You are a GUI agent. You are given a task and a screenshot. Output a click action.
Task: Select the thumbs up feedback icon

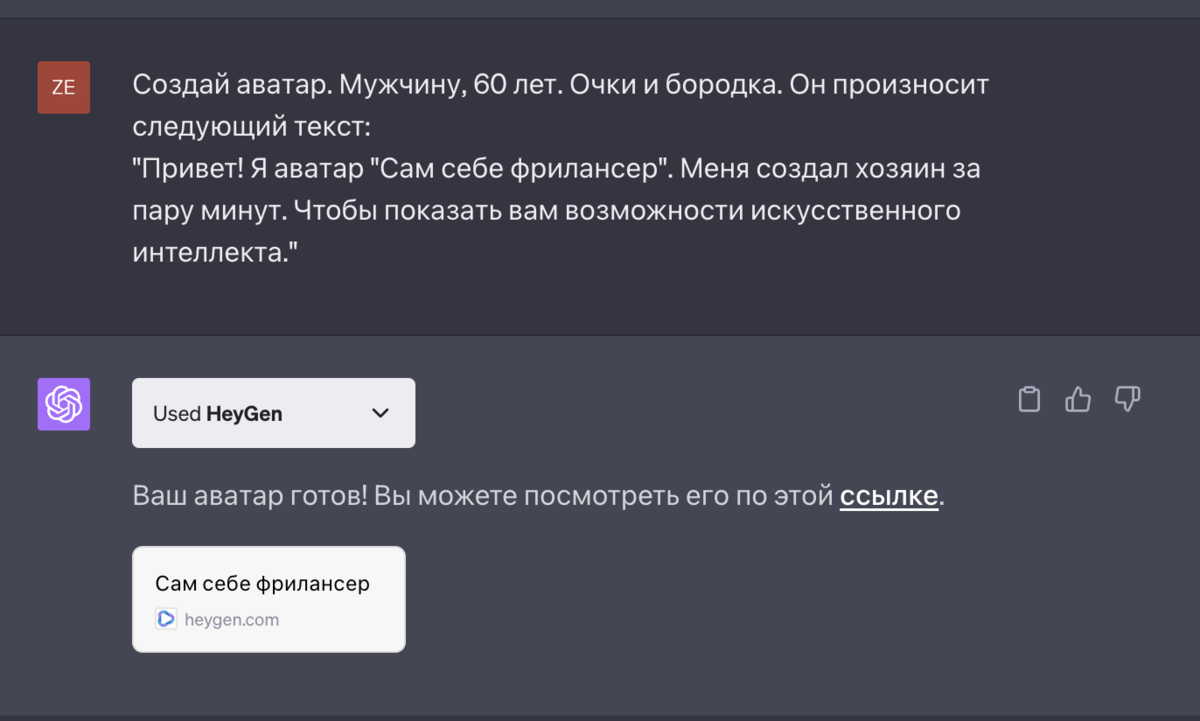pos(1078,399)
